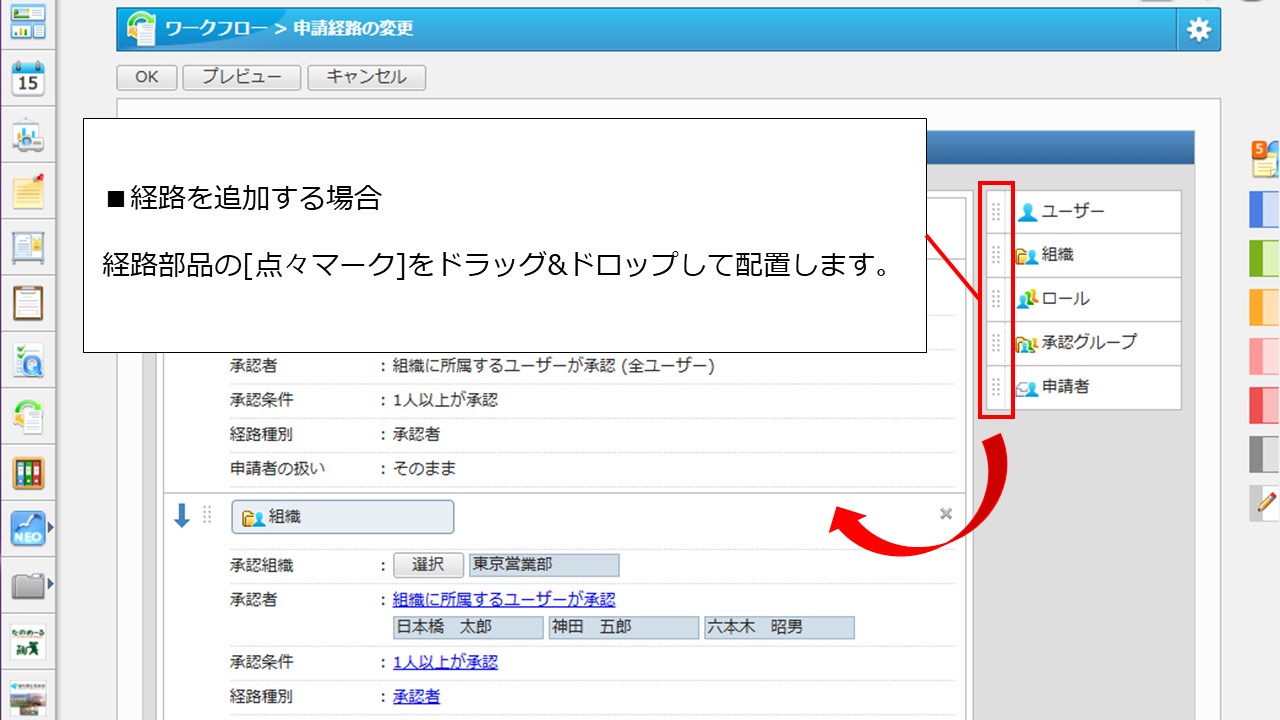Click the yellow sticky memo icon in sidebar
The width and height of the screenshot is (1280, 720).
click(28, 190)
